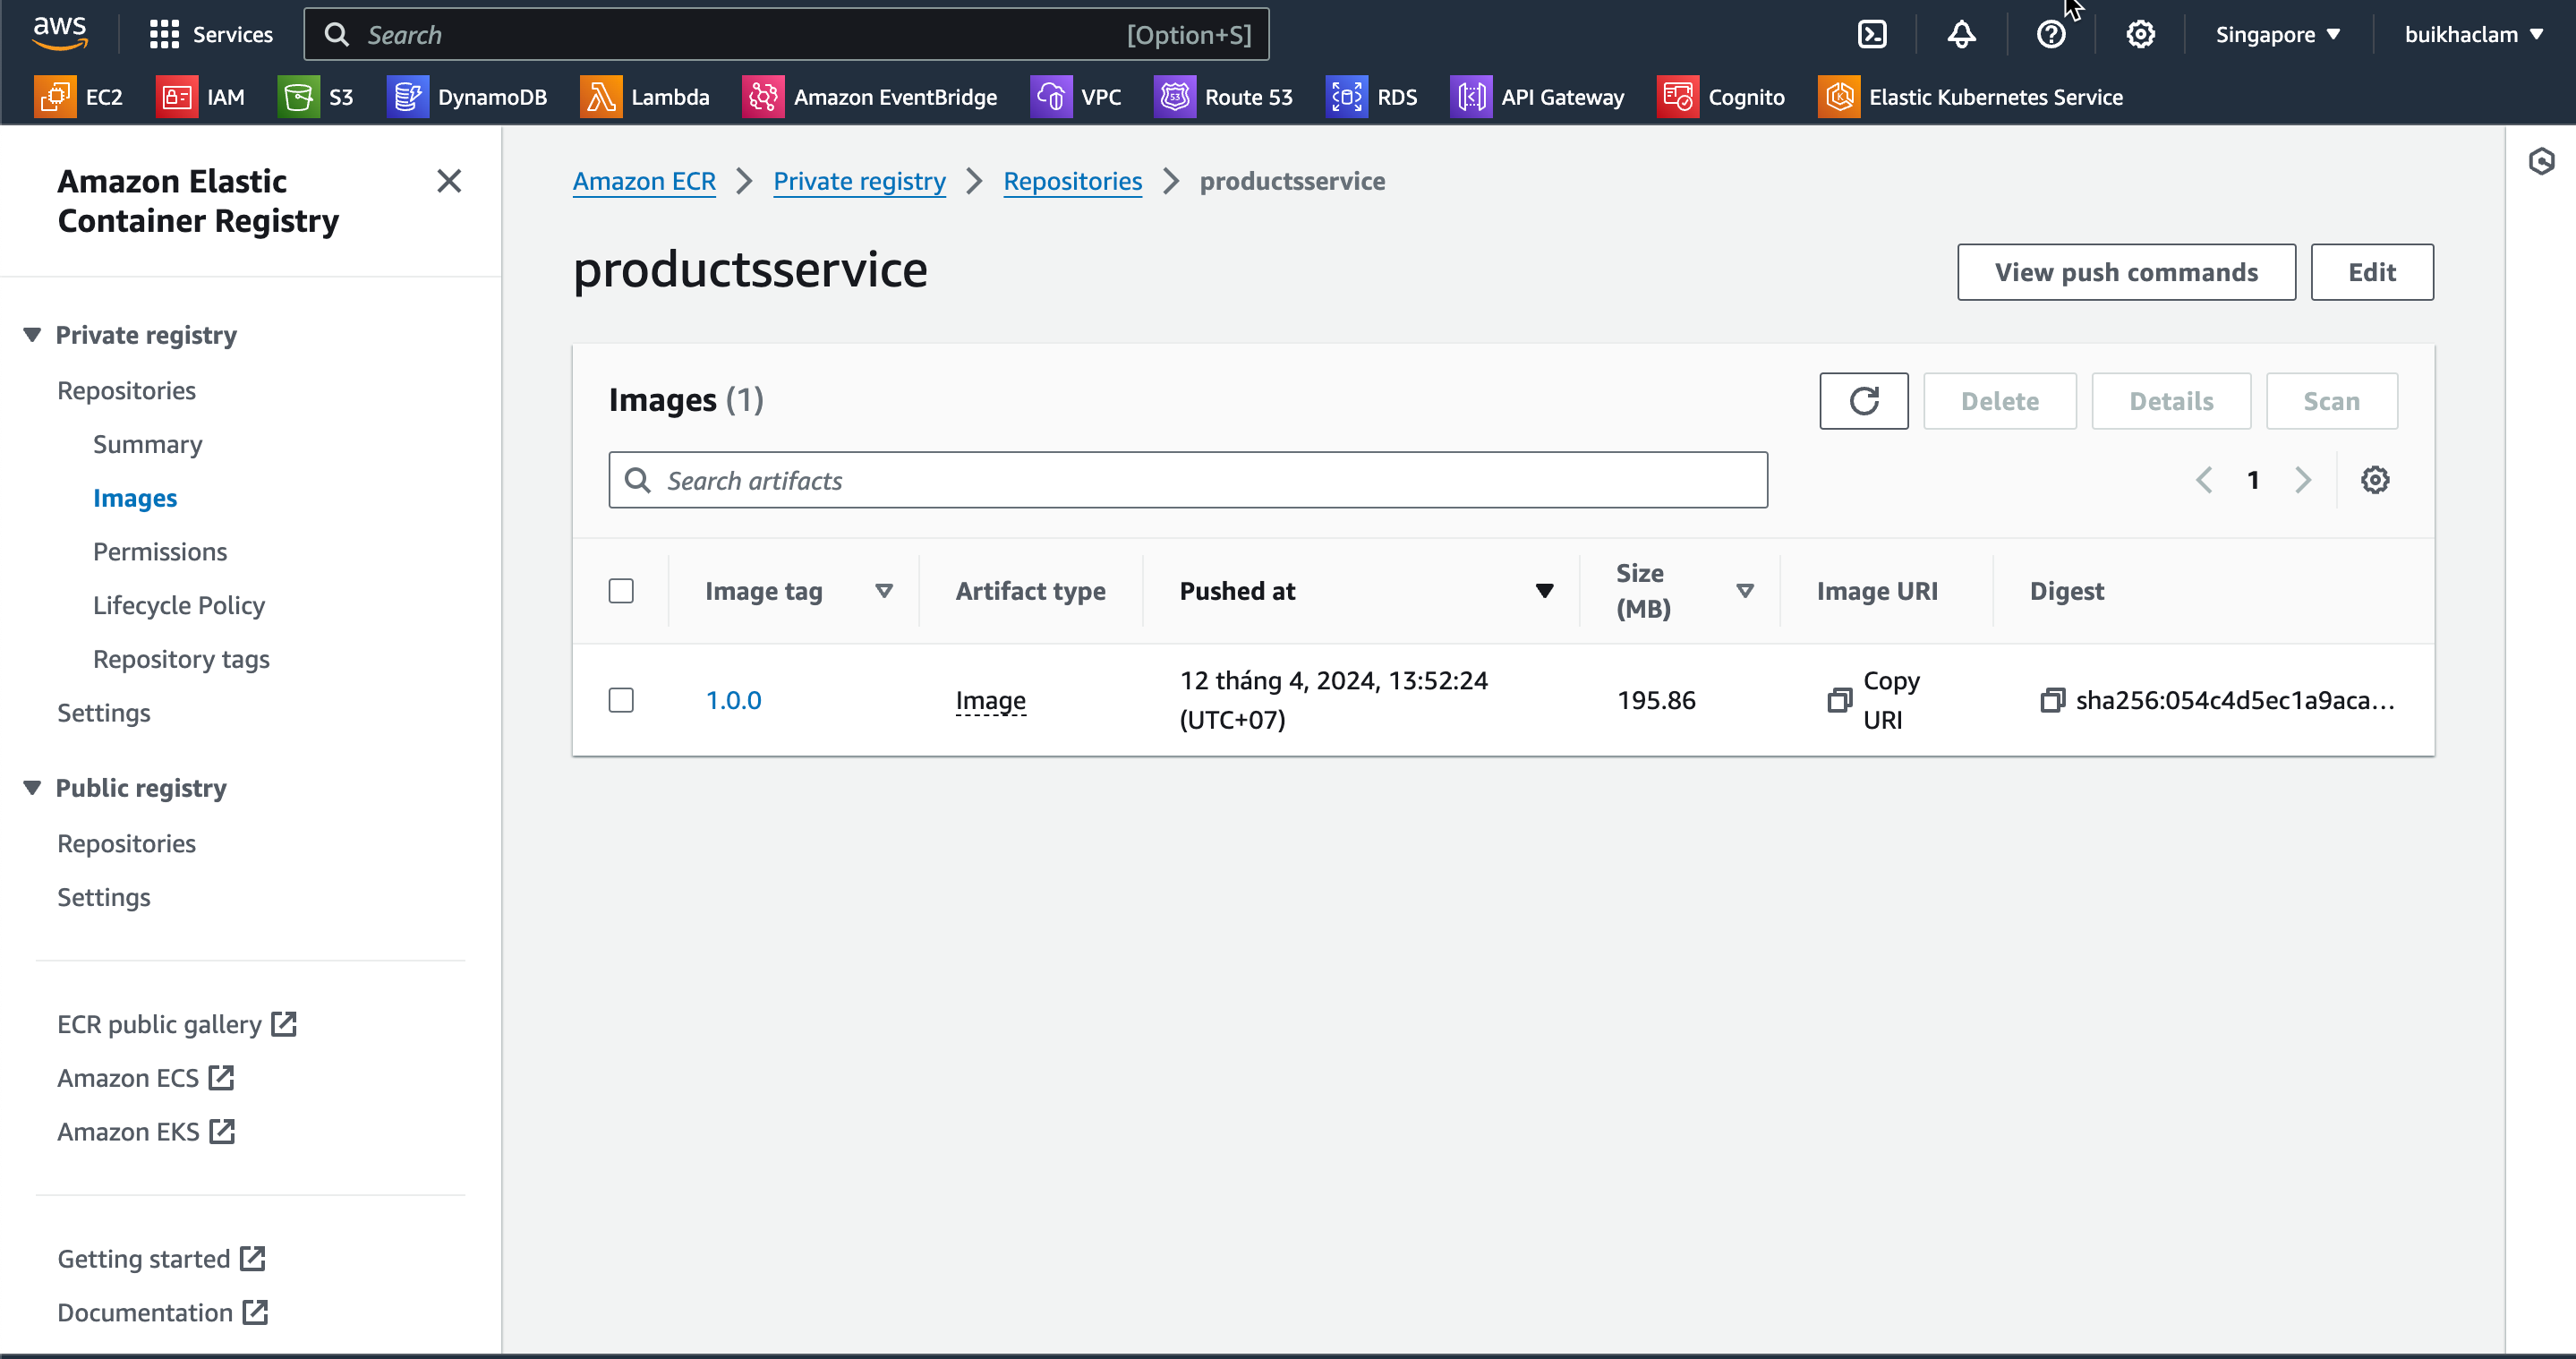Image resolution: width=2576 pixels, height=1359 pixels.
Task: Select all images with header checkbox
Action: [621, 591]
